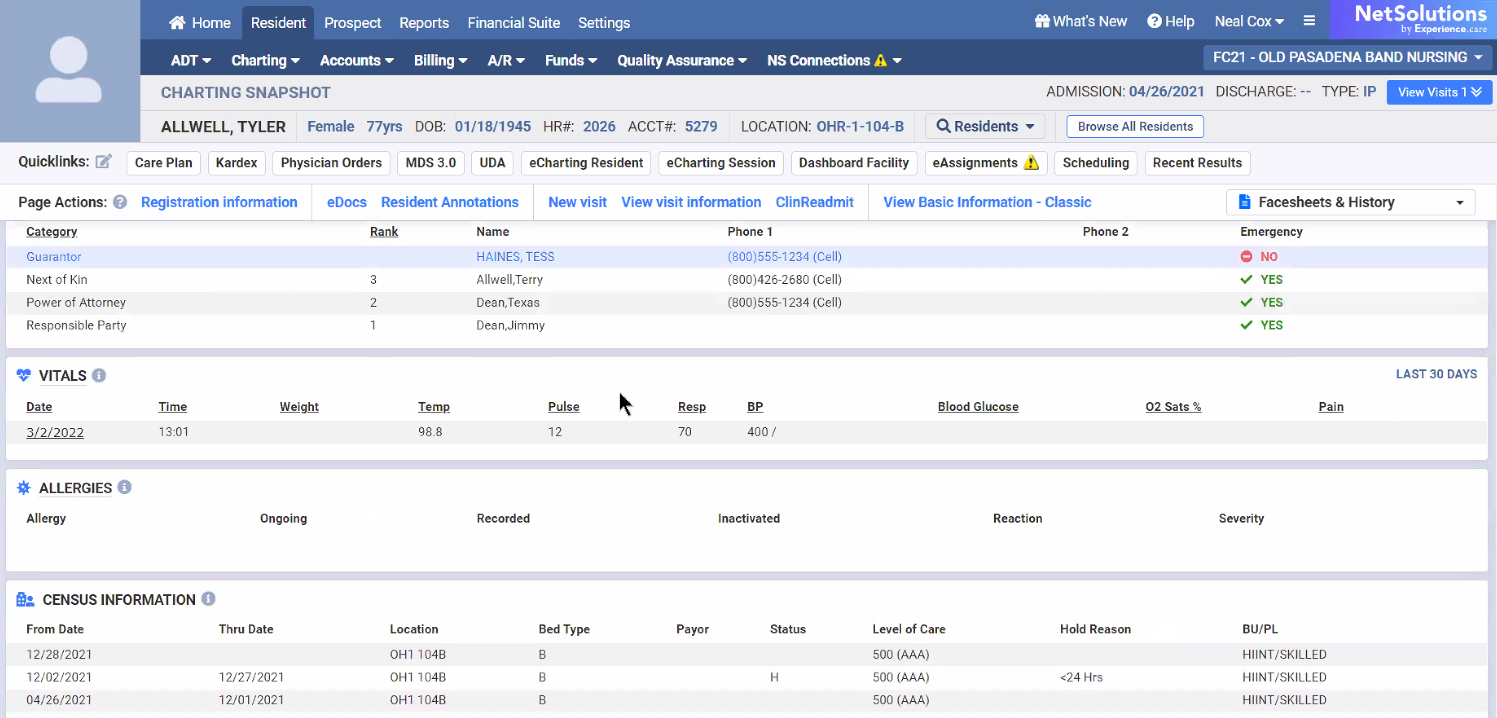The image size is (1497, 718).
Task: Open the Charting menu
Action: [265, 60]
